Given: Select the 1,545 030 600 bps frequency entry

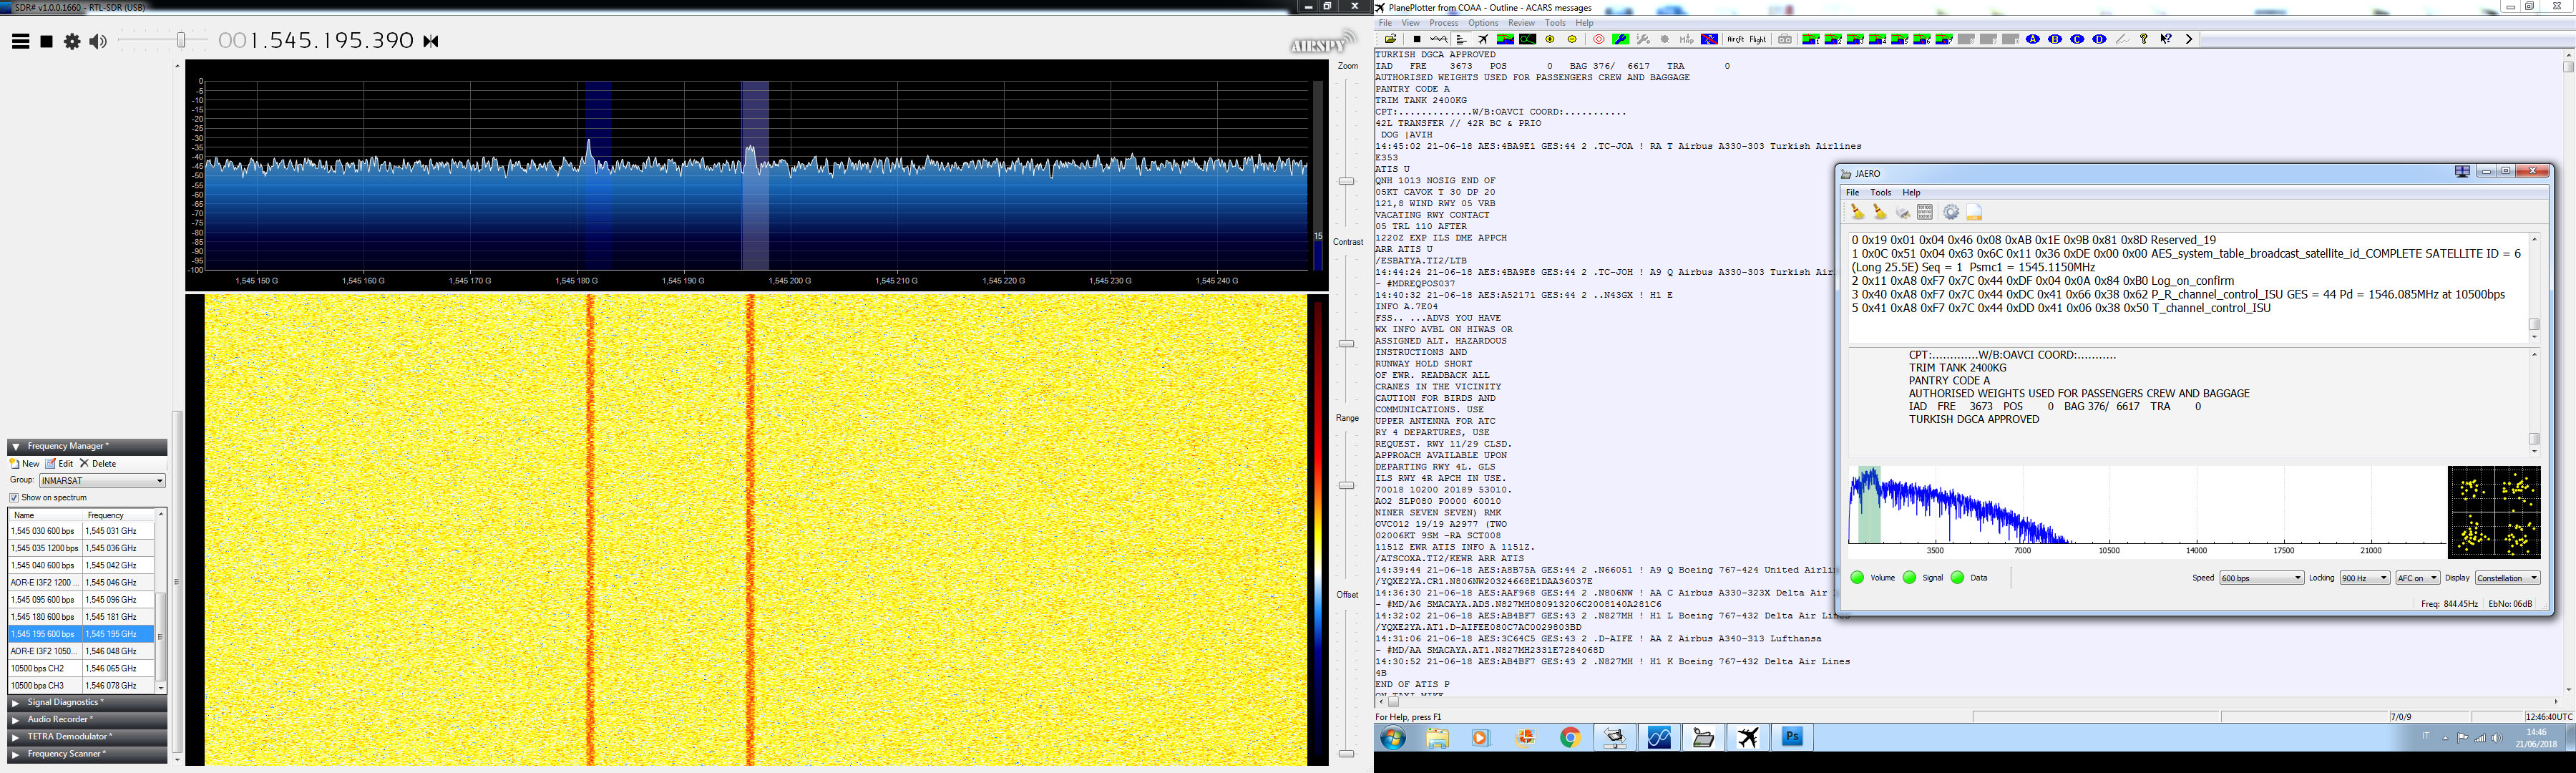Looking at the screenshot, I should pos(81,531).
